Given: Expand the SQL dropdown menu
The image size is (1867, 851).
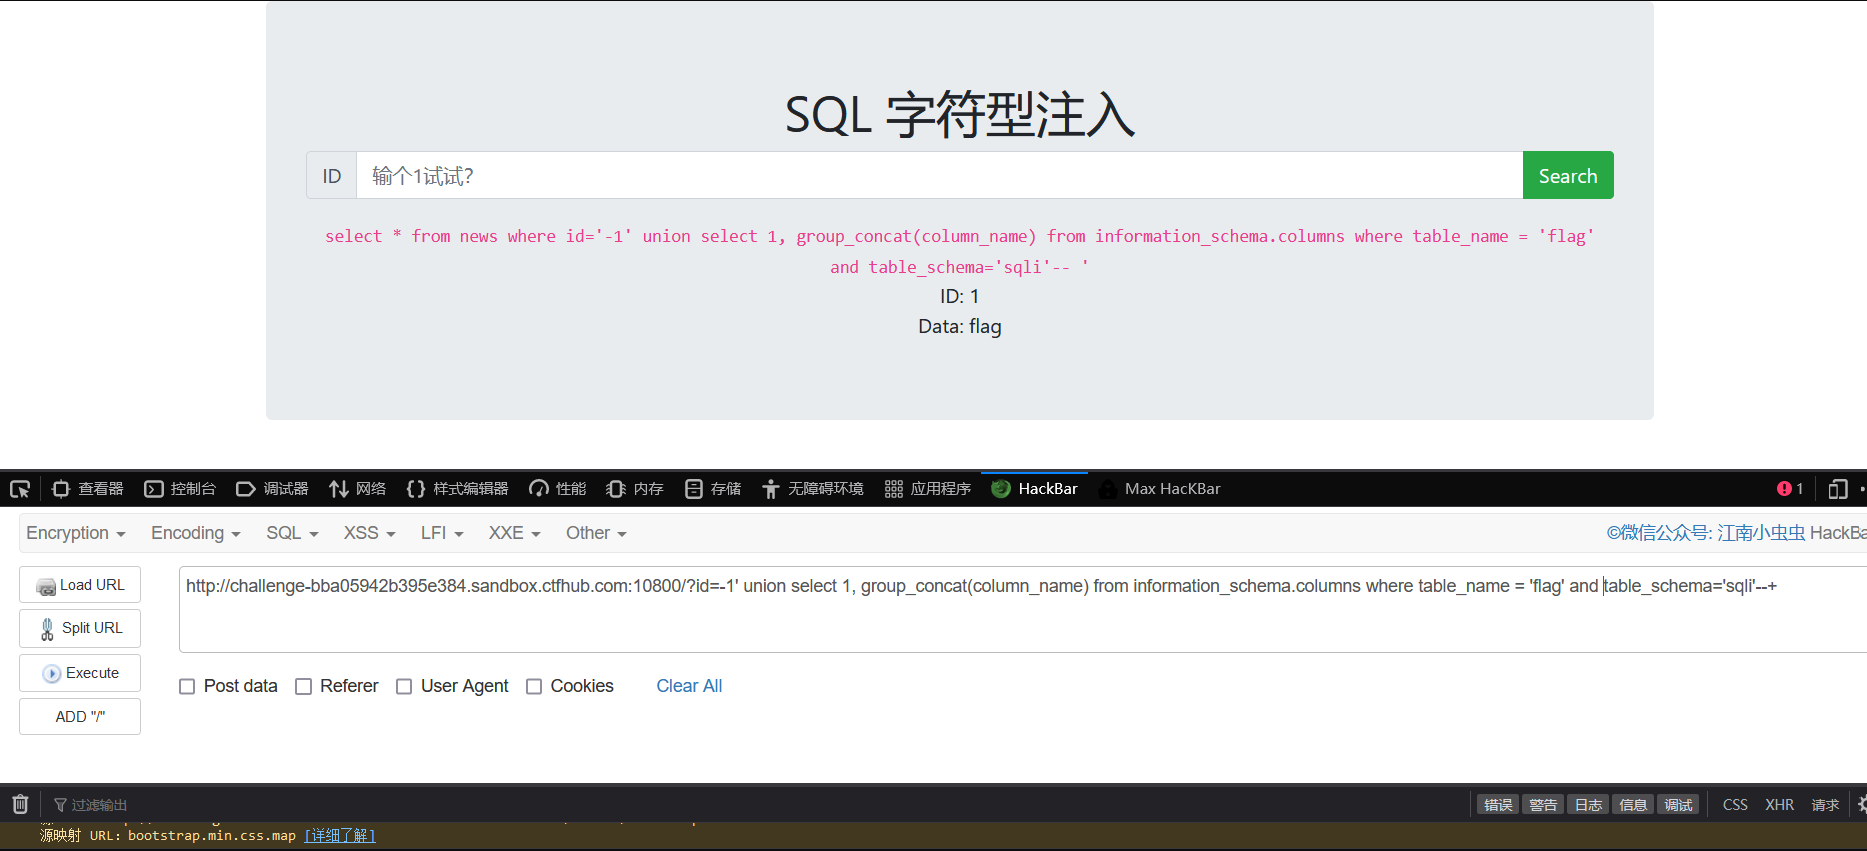Looking at the screenshot, I should pyautogui.click(x=292, y=533).
